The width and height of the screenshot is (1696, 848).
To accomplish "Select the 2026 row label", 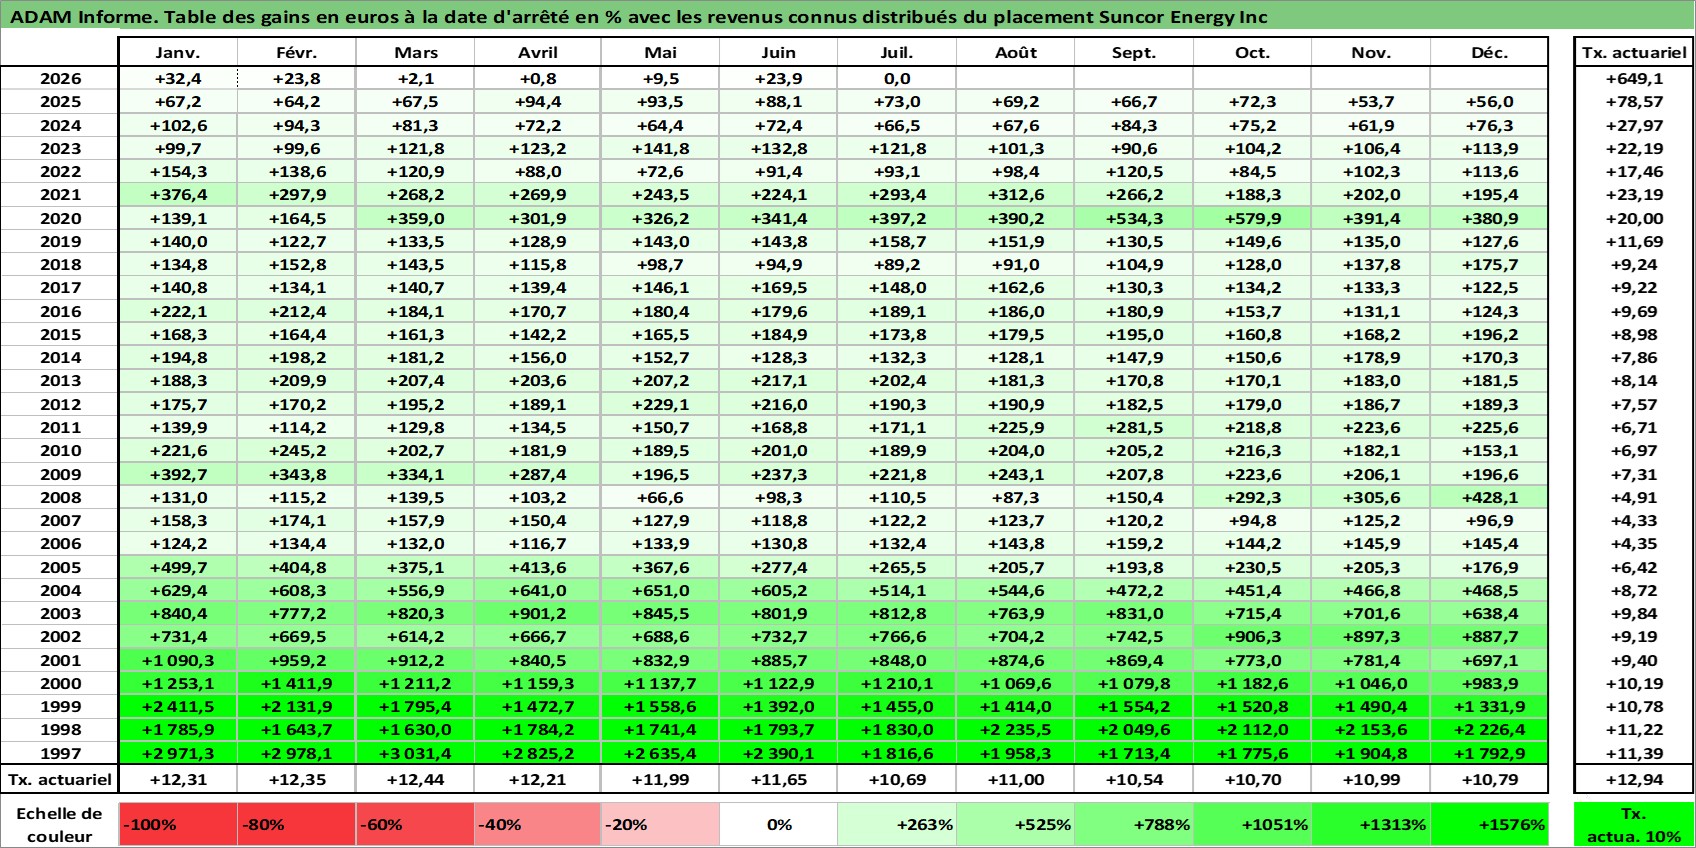I will coord(60,79).
